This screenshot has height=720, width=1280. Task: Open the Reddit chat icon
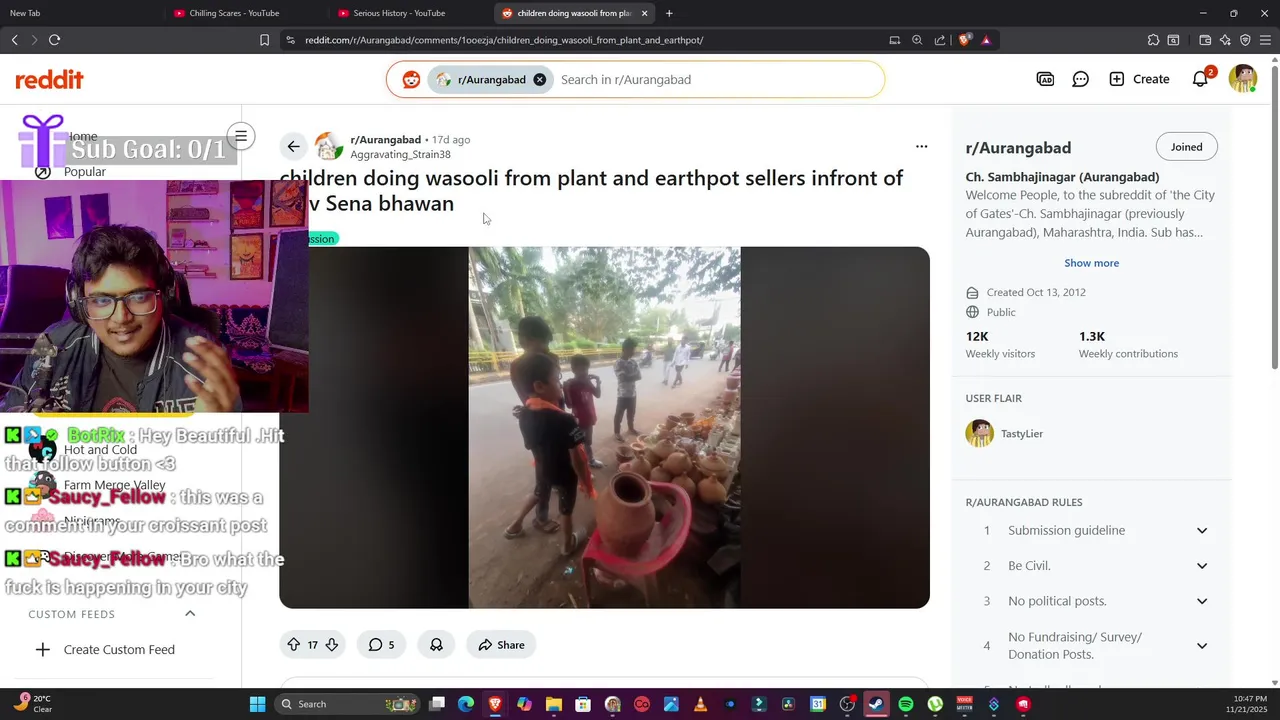point(1080,79)
